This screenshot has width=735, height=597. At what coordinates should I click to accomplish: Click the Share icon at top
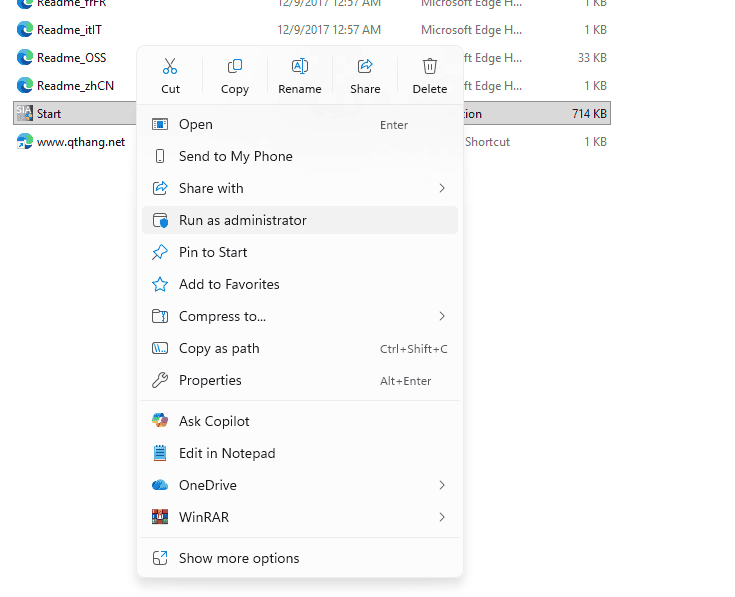tap(365, 67)
